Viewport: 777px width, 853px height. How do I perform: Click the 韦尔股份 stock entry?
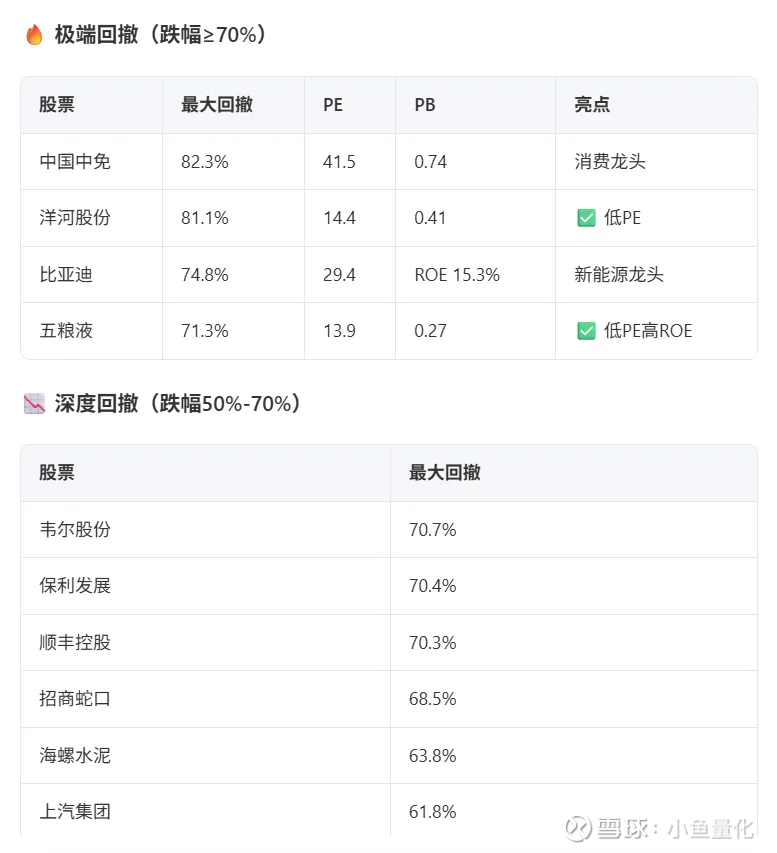[x=75, y=529]
